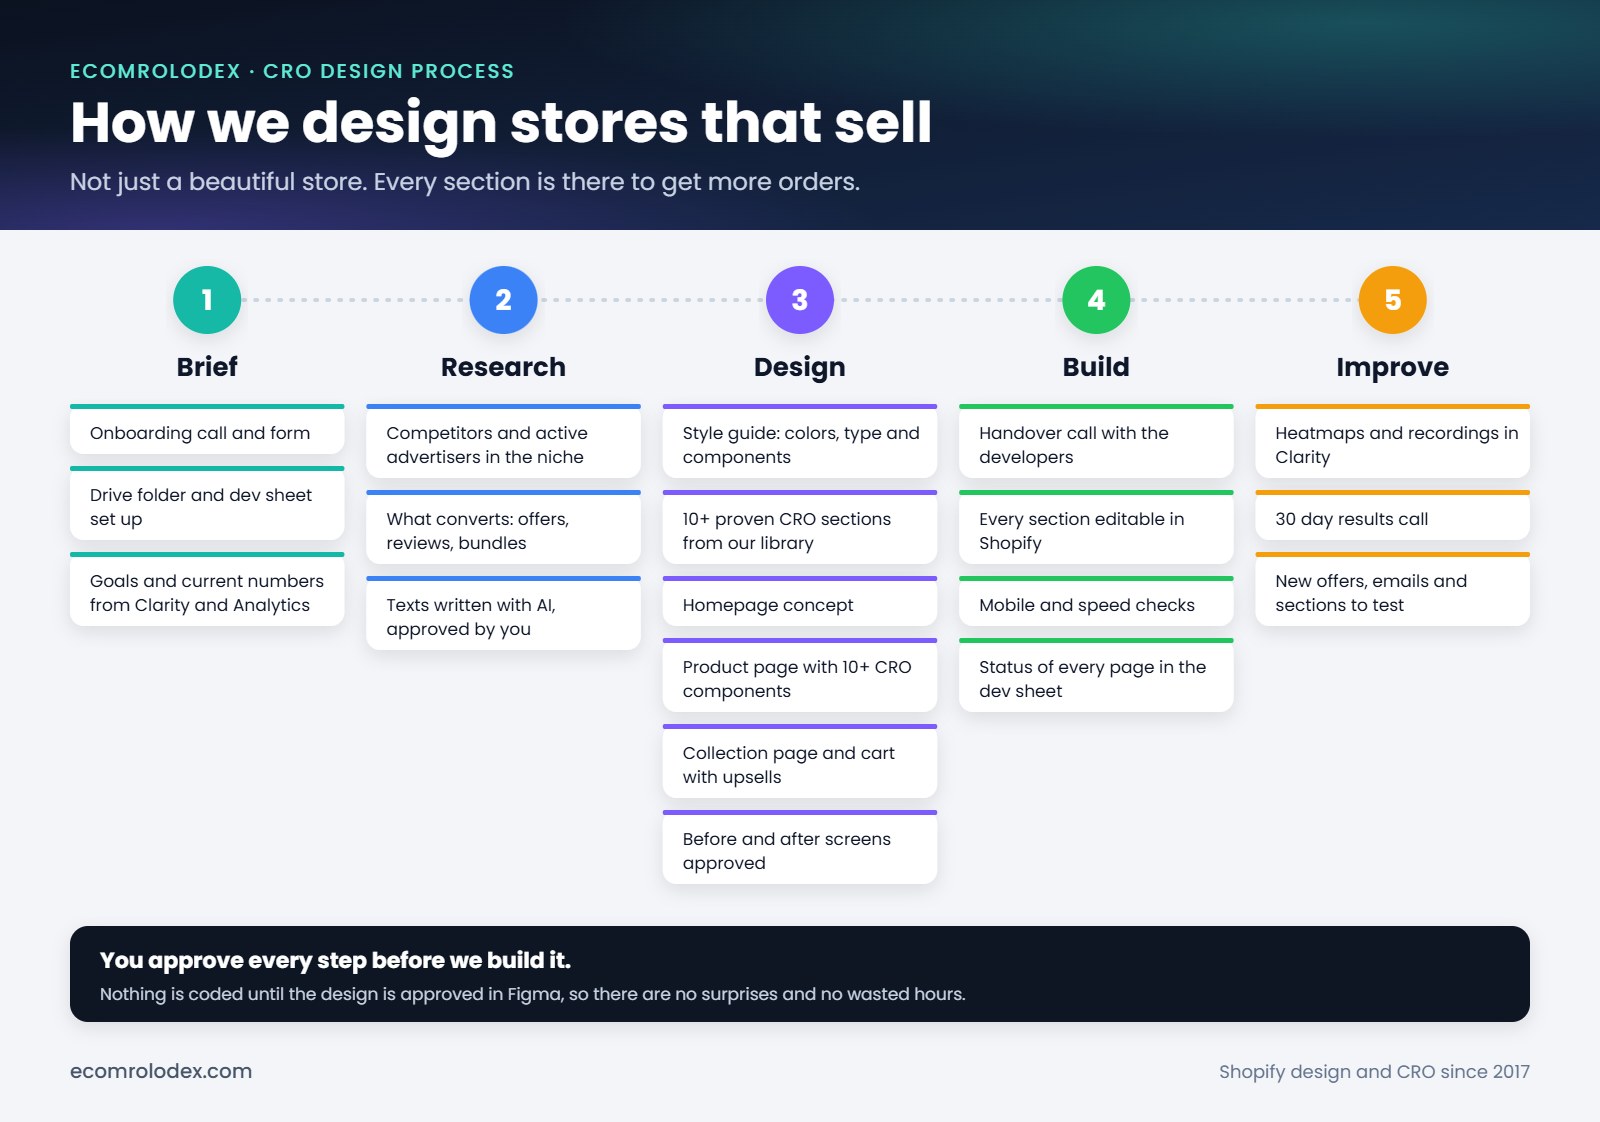Click the Homepage concept card

point(800,601)
